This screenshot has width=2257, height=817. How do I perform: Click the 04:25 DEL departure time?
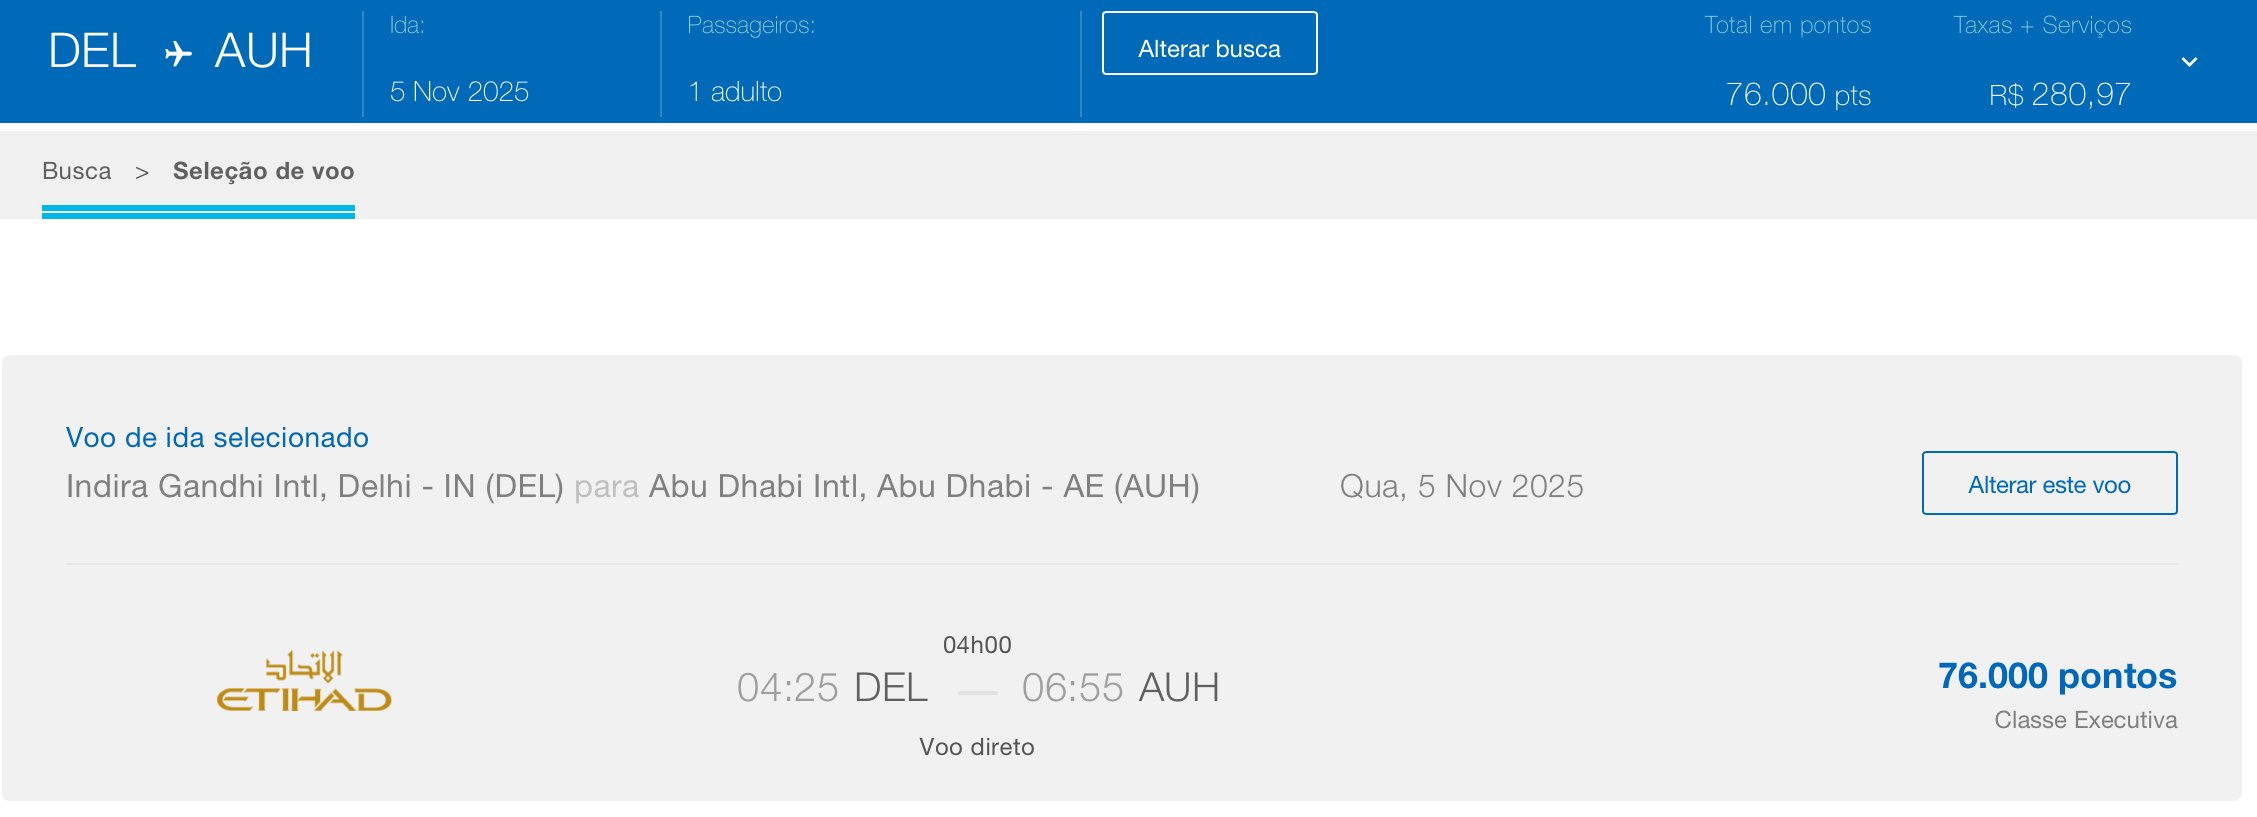(x=832, y=688)
